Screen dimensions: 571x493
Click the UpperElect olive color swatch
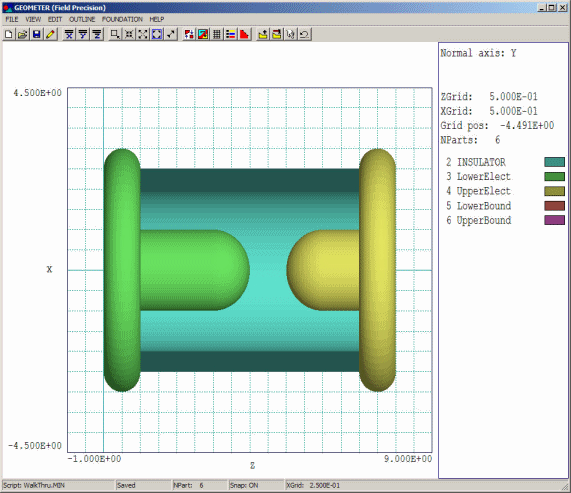tap(555, 191)
